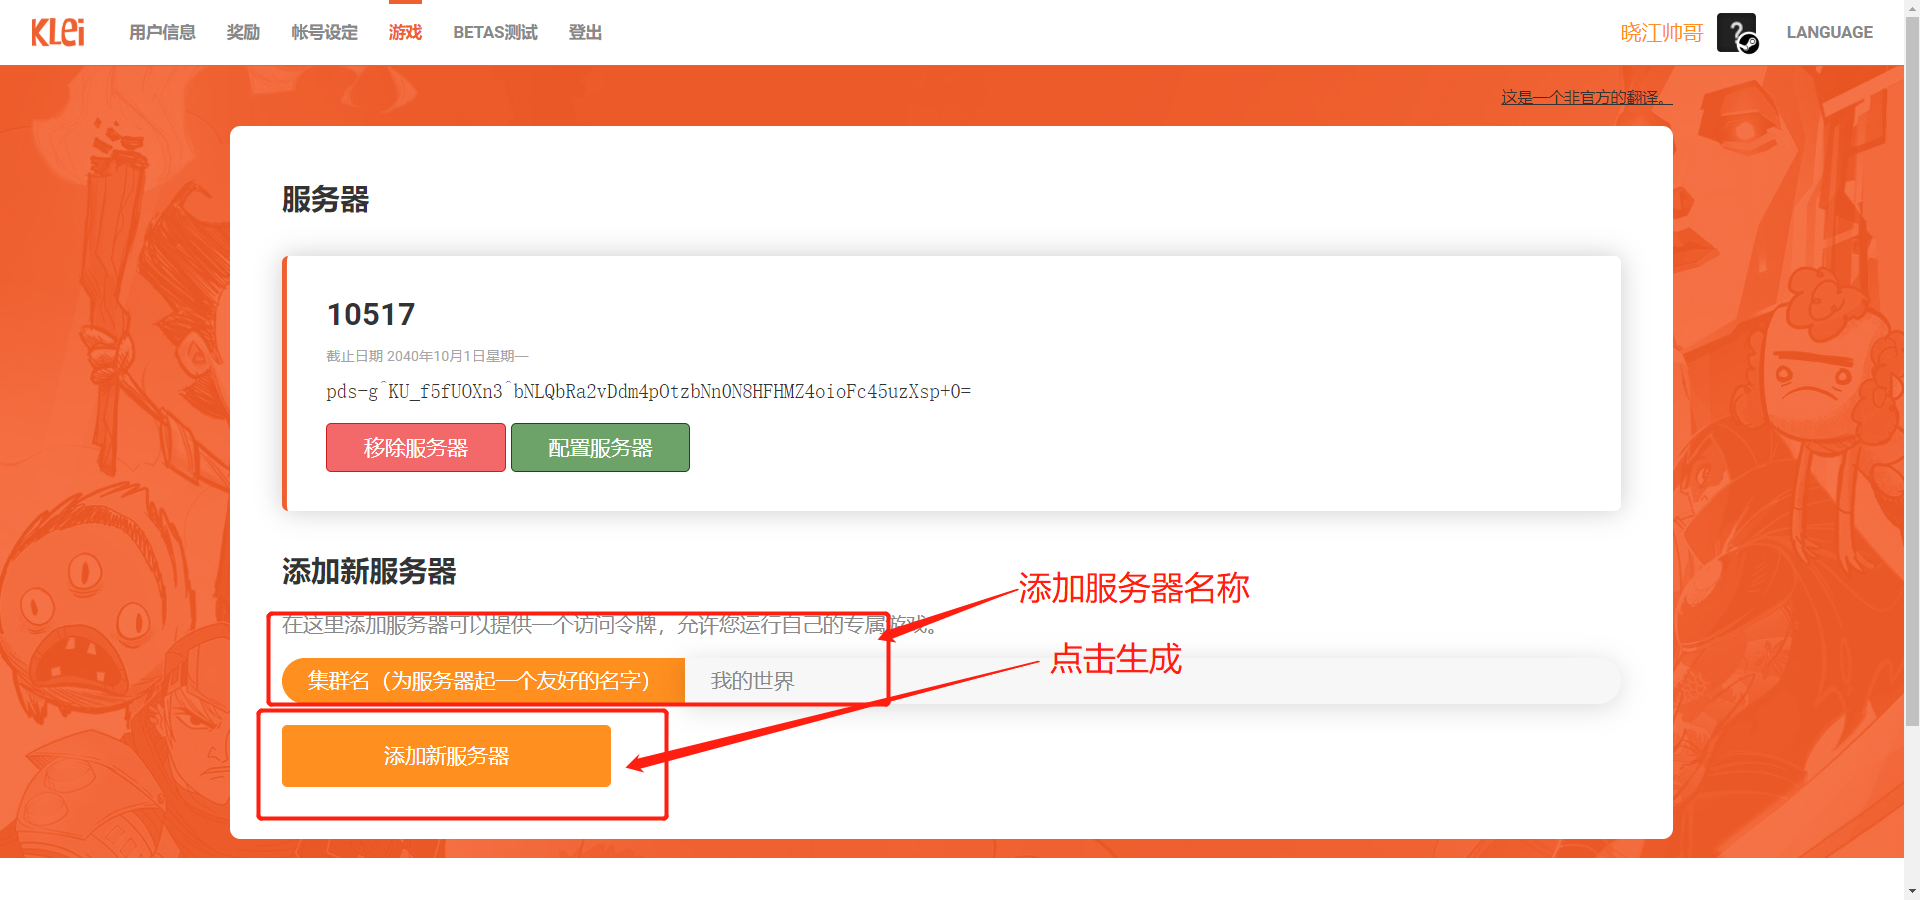Click the server name 10517
The image size is (1920, 900).
371,315
